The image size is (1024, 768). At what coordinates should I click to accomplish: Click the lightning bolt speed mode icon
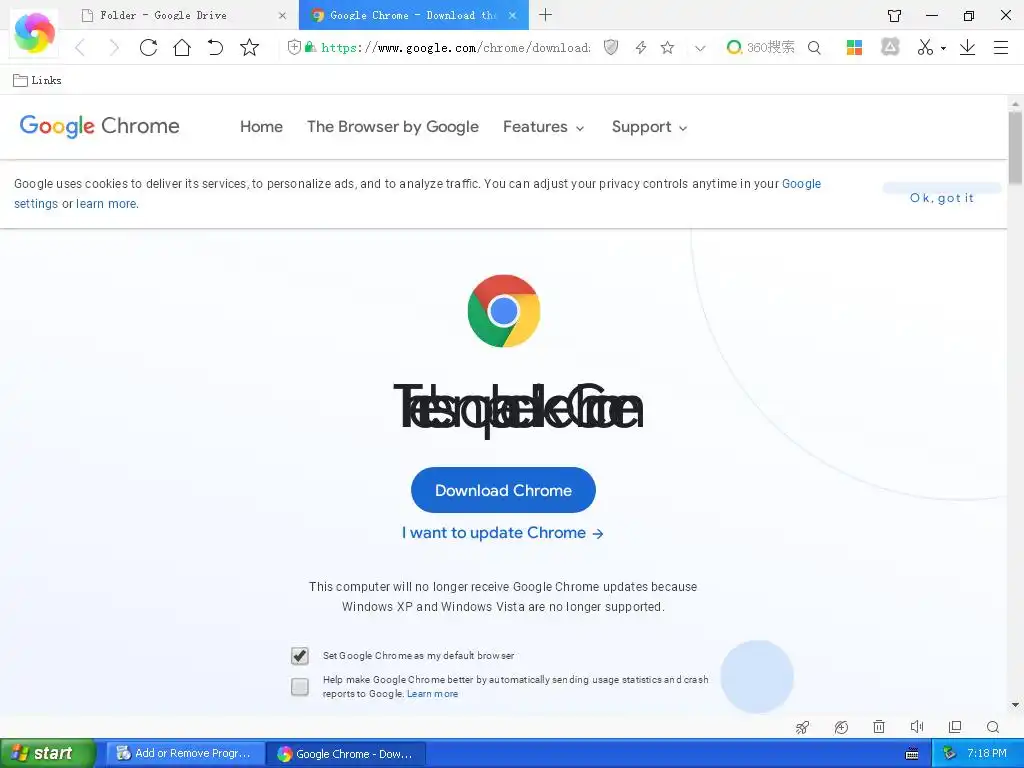tap(641, 47)
